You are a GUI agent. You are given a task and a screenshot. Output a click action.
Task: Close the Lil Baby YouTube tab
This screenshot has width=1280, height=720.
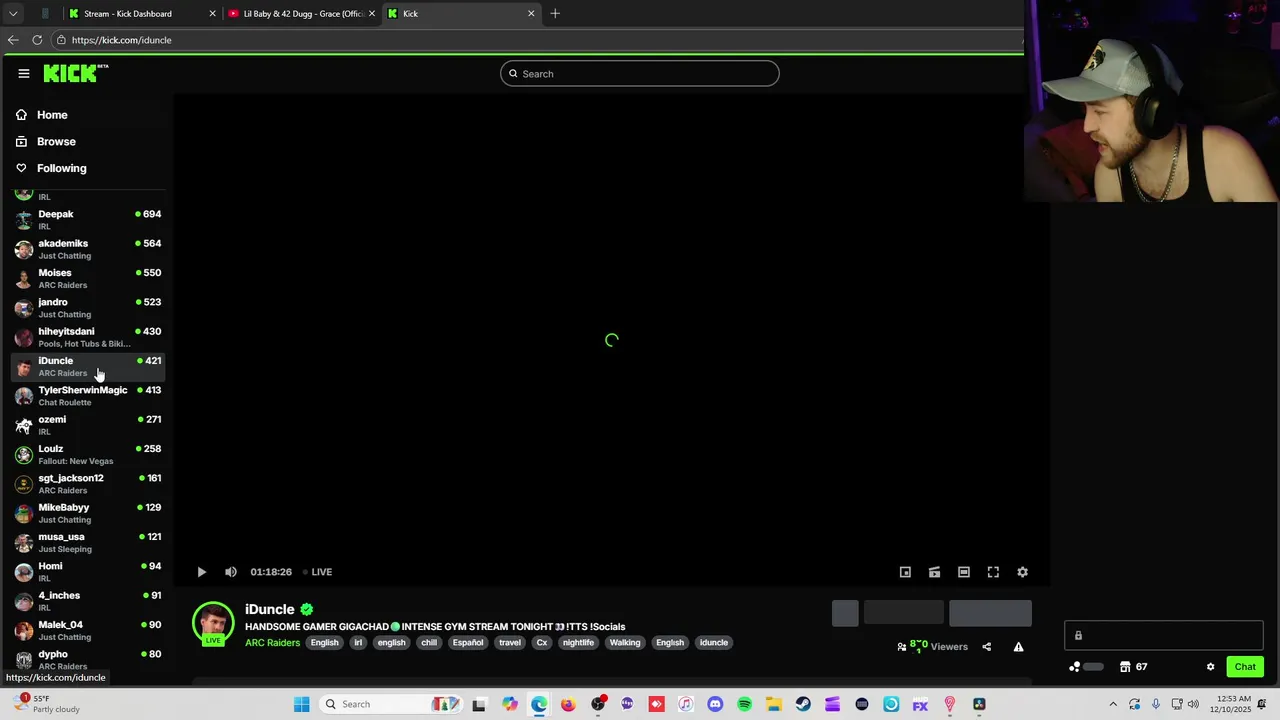pyautogui.click(x=372, y=13)
